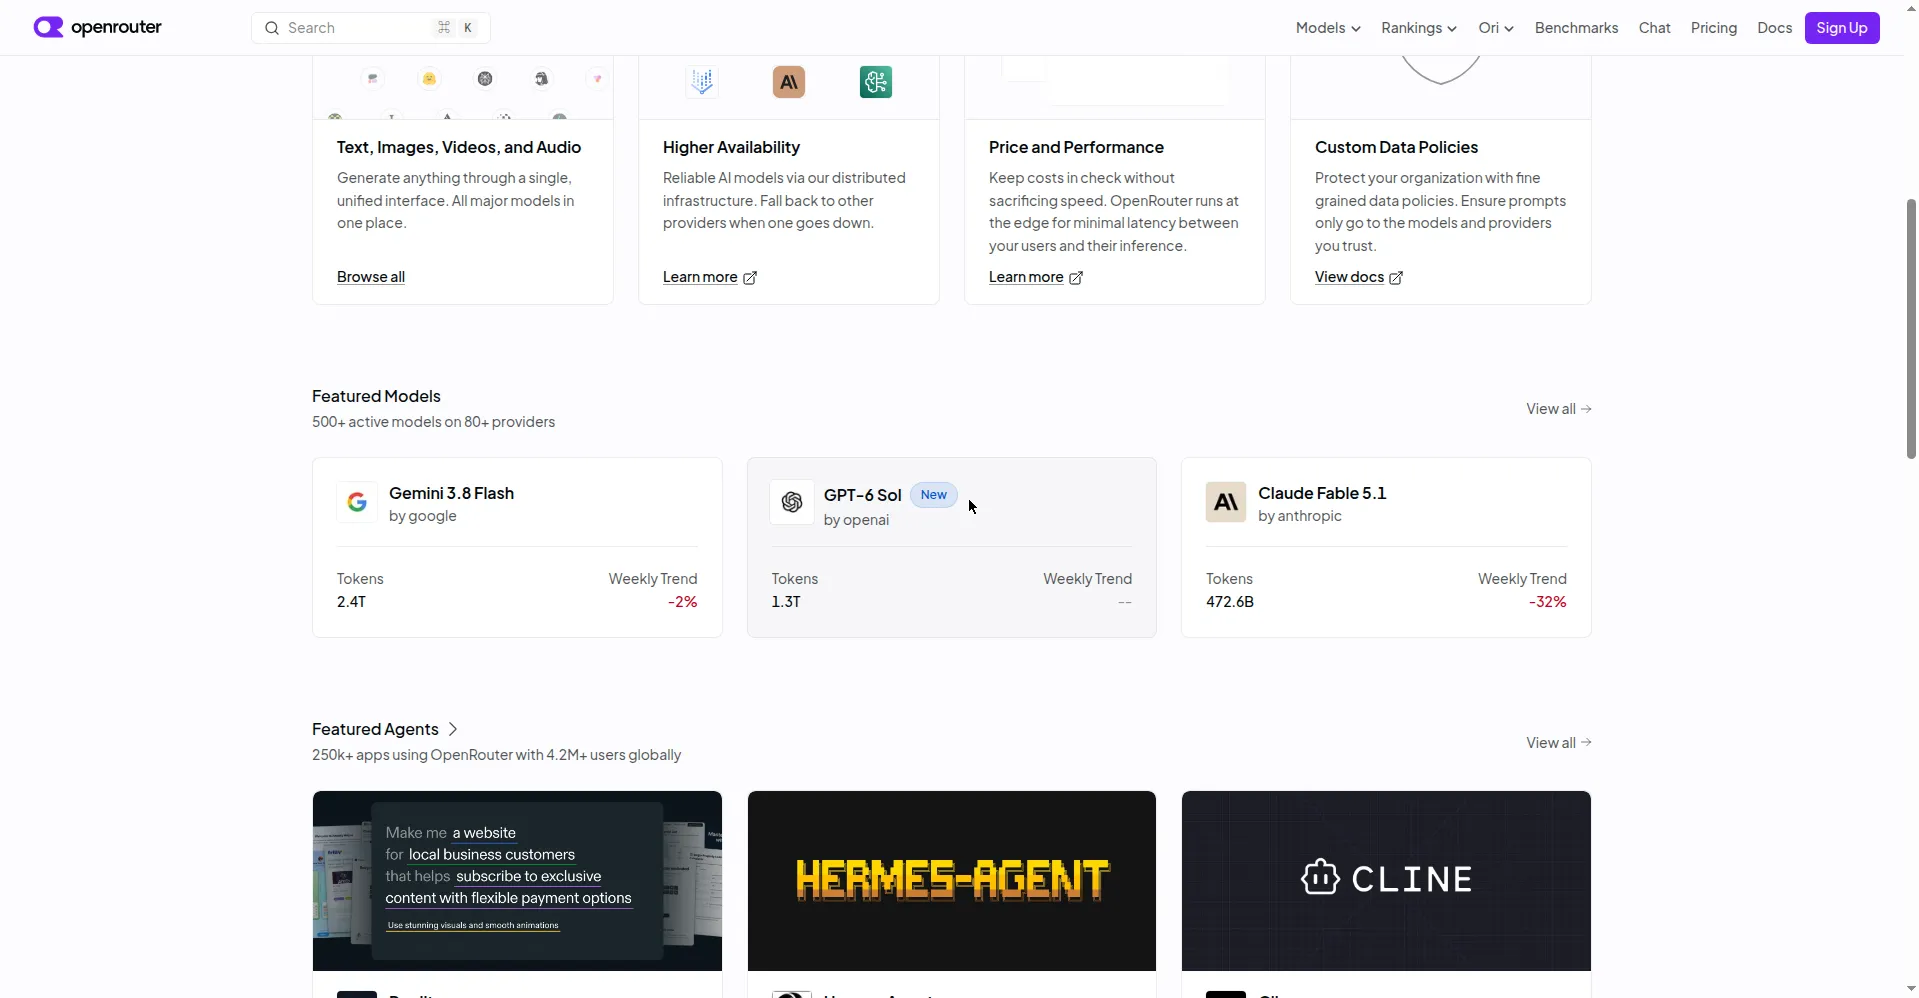This screenshot has width=1919, height=998.
Task: Click the external link icon next to Learn more under Price and Performance
Action: tap(1076, 278)
